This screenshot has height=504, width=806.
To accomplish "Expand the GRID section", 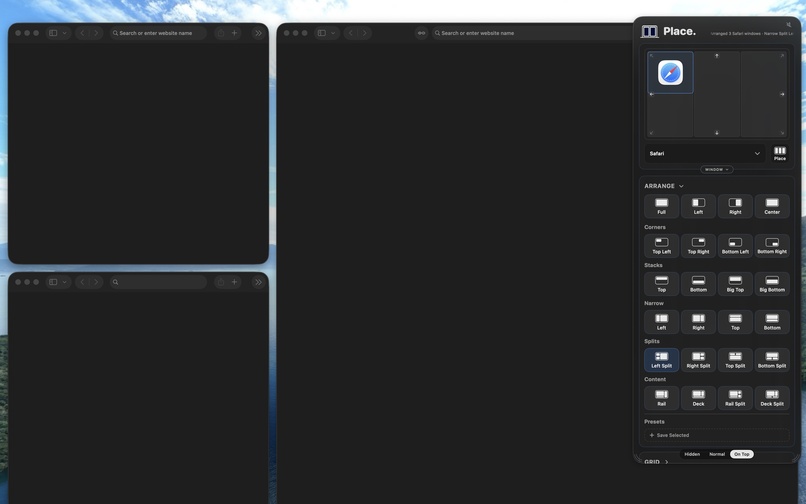I will pyautogui.click(x=656, y=461).
